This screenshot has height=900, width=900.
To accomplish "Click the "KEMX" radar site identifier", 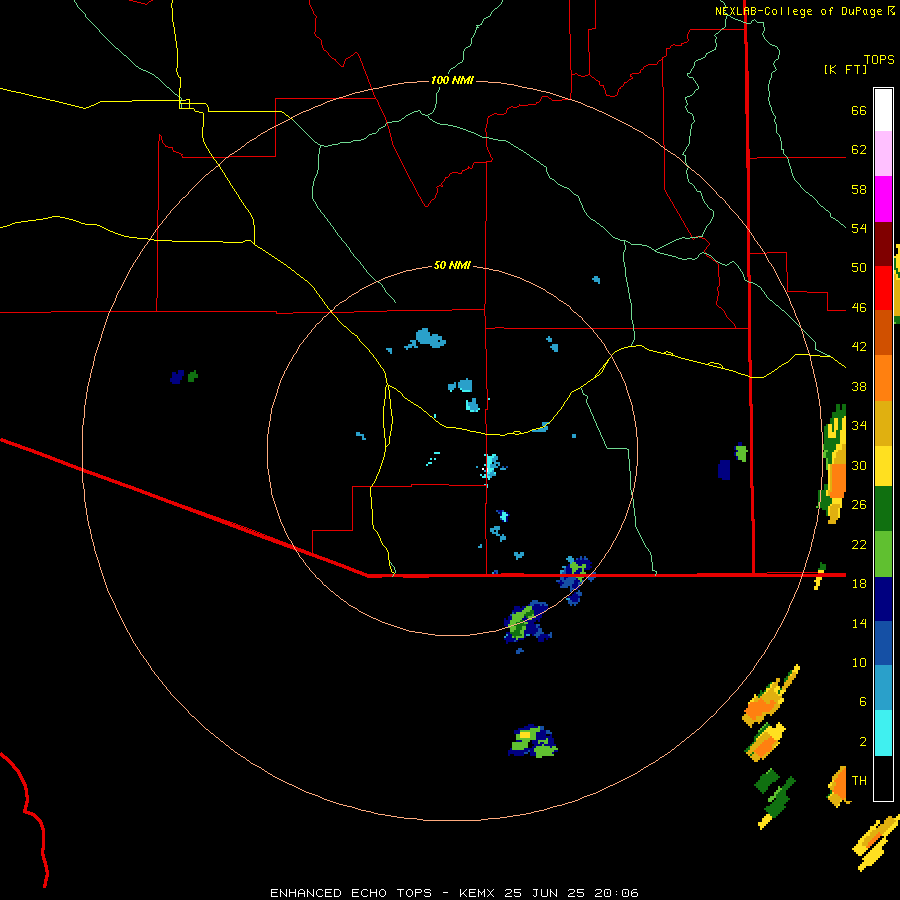I will [479, 893].
